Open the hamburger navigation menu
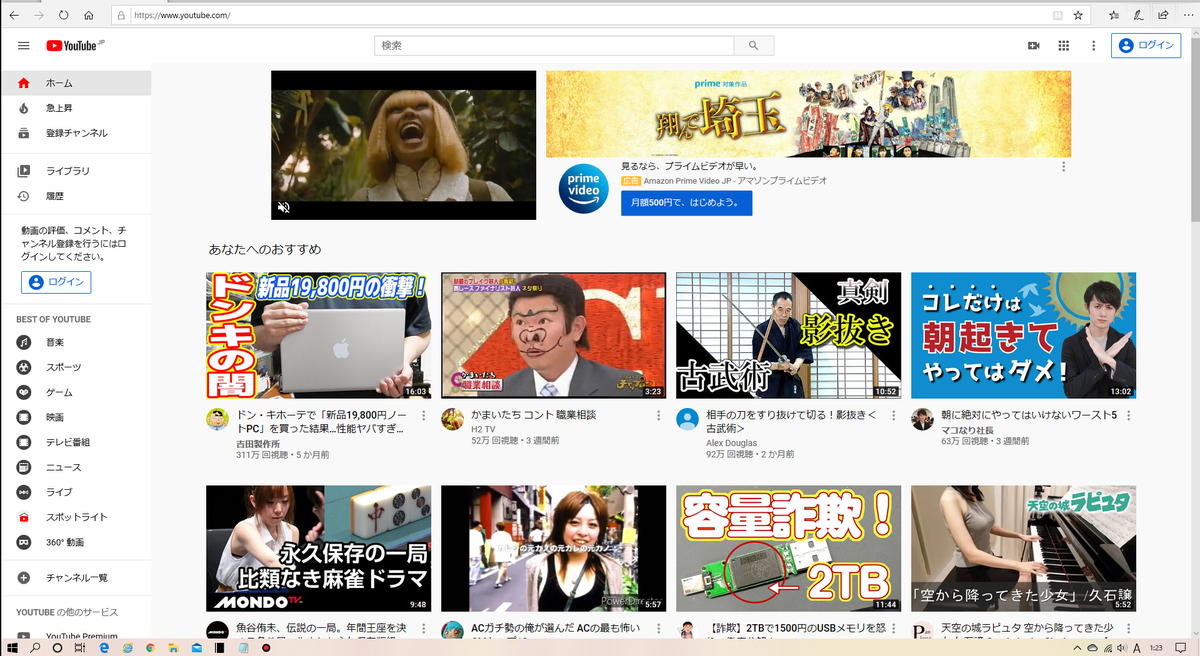This screenshot has height=656, width=1200. (x=24, y=45)
